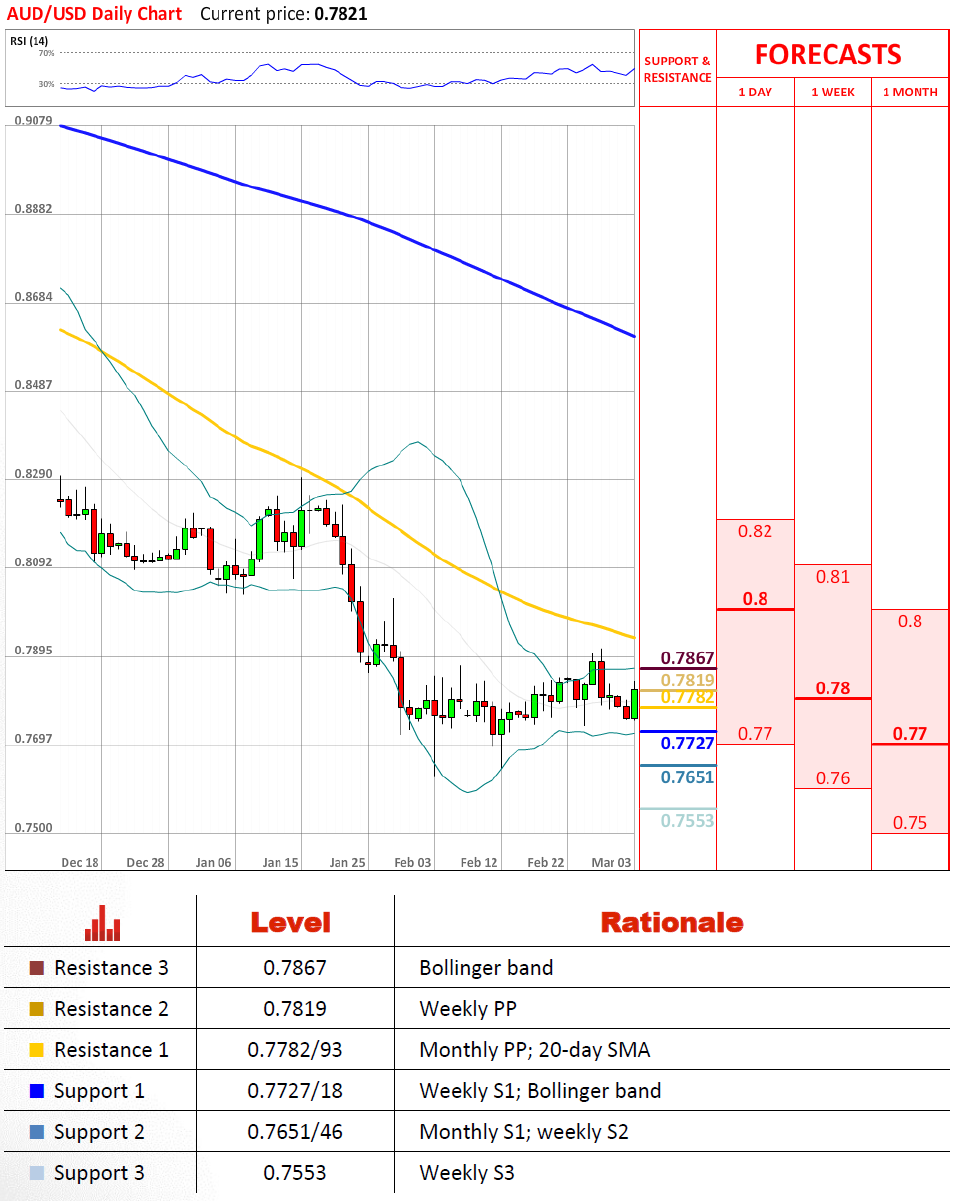Click the Jan 25 date axis label
Image resolution: width=965 pixels, height=1201 pixels.
(347, 862)
